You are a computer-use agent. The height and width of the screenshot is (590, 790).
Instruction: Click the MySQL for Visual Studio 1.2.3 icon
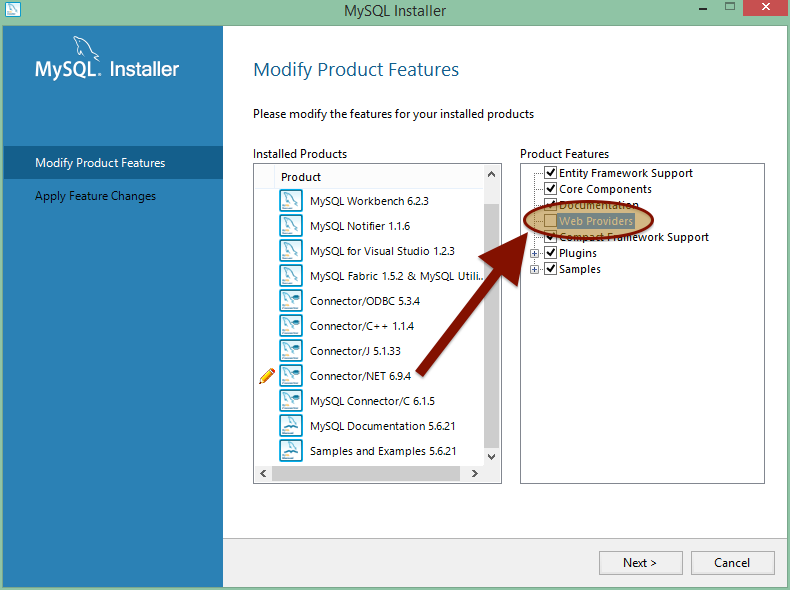(291, 250)
